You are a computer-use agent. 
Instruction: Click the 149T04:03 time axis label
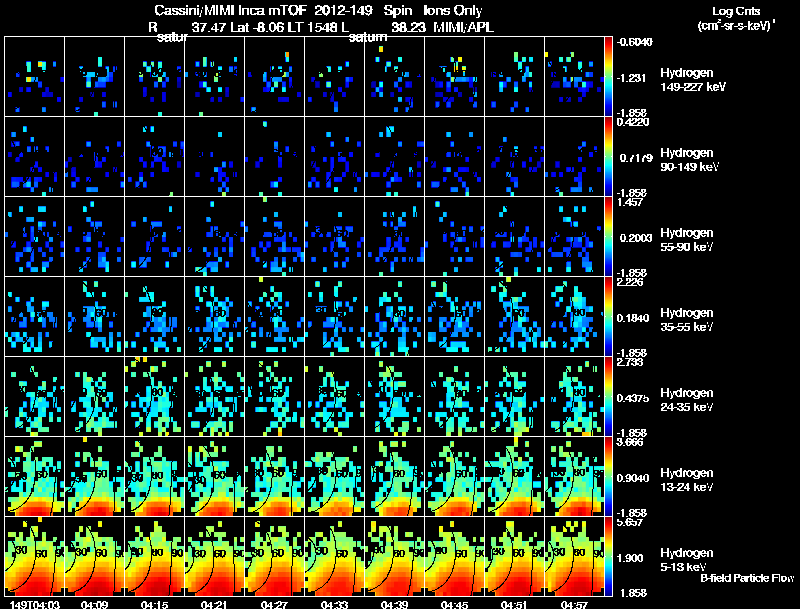click(35, 604)
